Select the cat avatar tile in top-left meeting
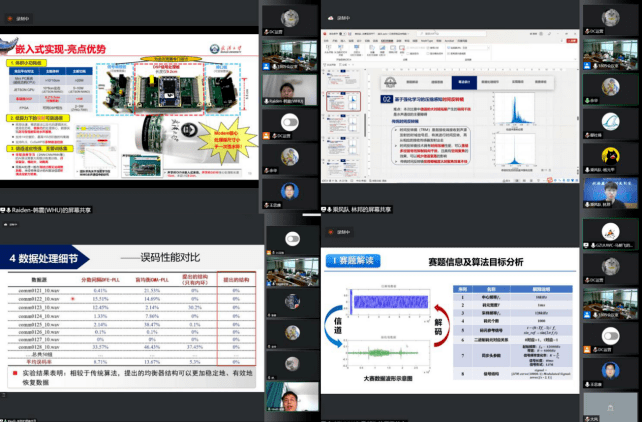The height and width of the screenshot is (422, 642). pyautogui.click(x=290, y=20)
